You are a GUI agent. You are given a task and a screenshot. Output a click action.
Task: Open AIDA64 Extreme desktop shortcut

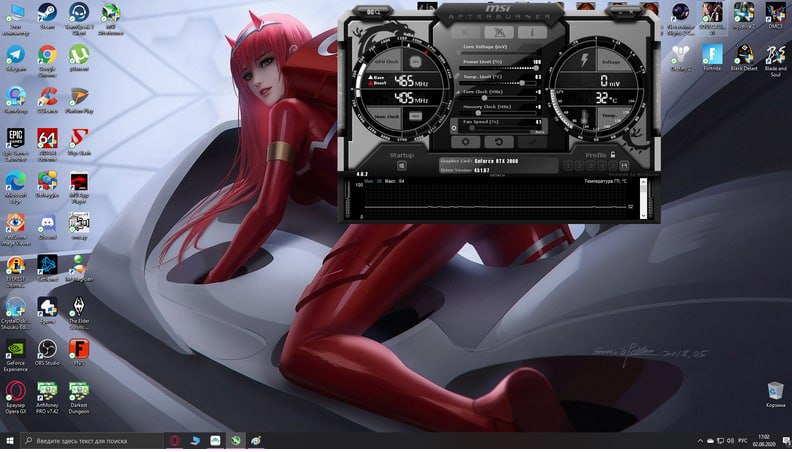pos(47,145)
